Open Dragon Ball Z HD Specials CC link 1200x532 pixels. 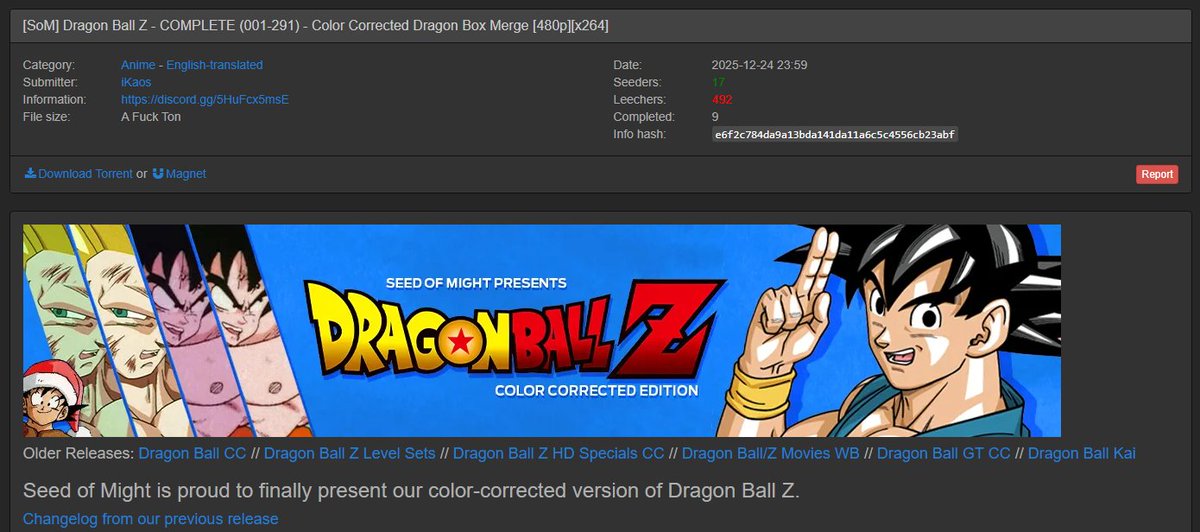click(x=558, y=453)
